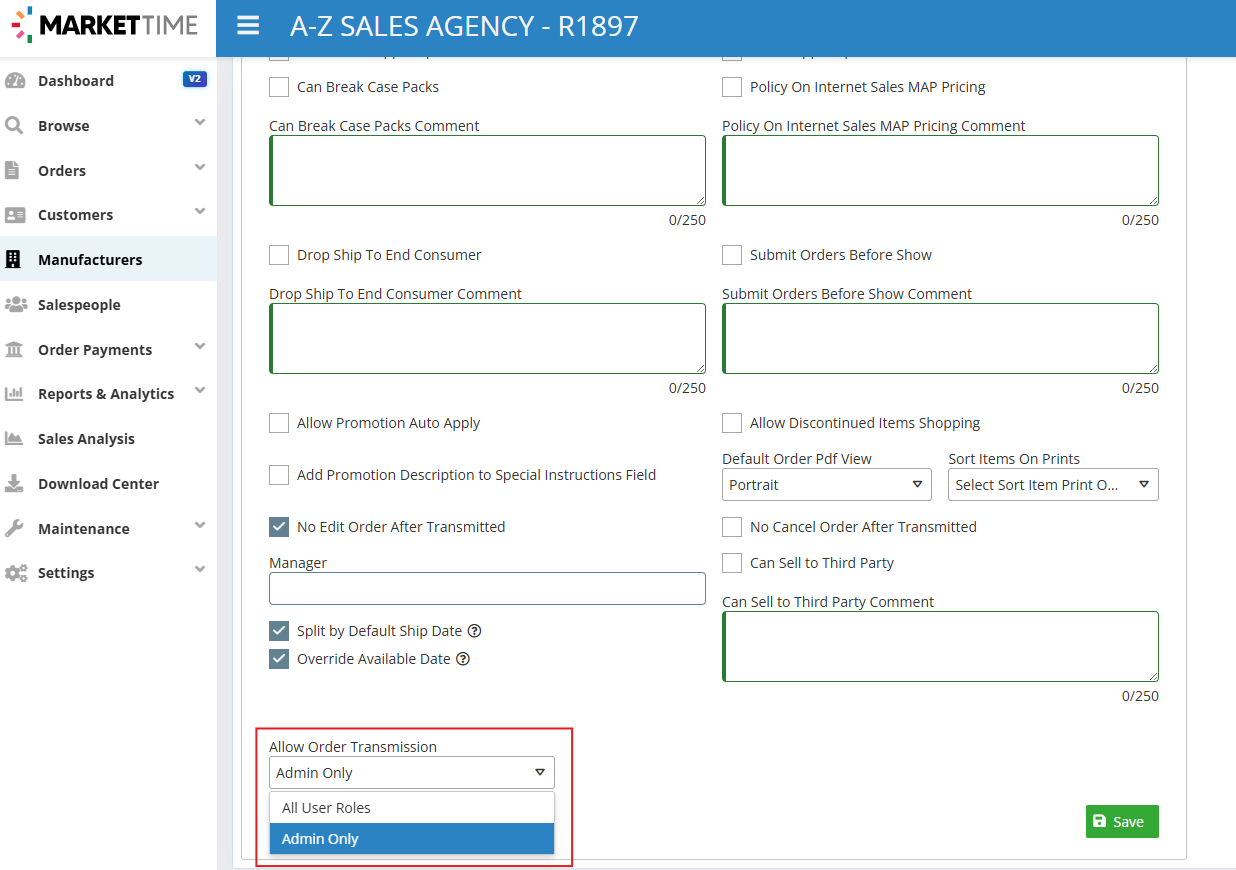Expand the Settings menu chevron

pos(200,570)
